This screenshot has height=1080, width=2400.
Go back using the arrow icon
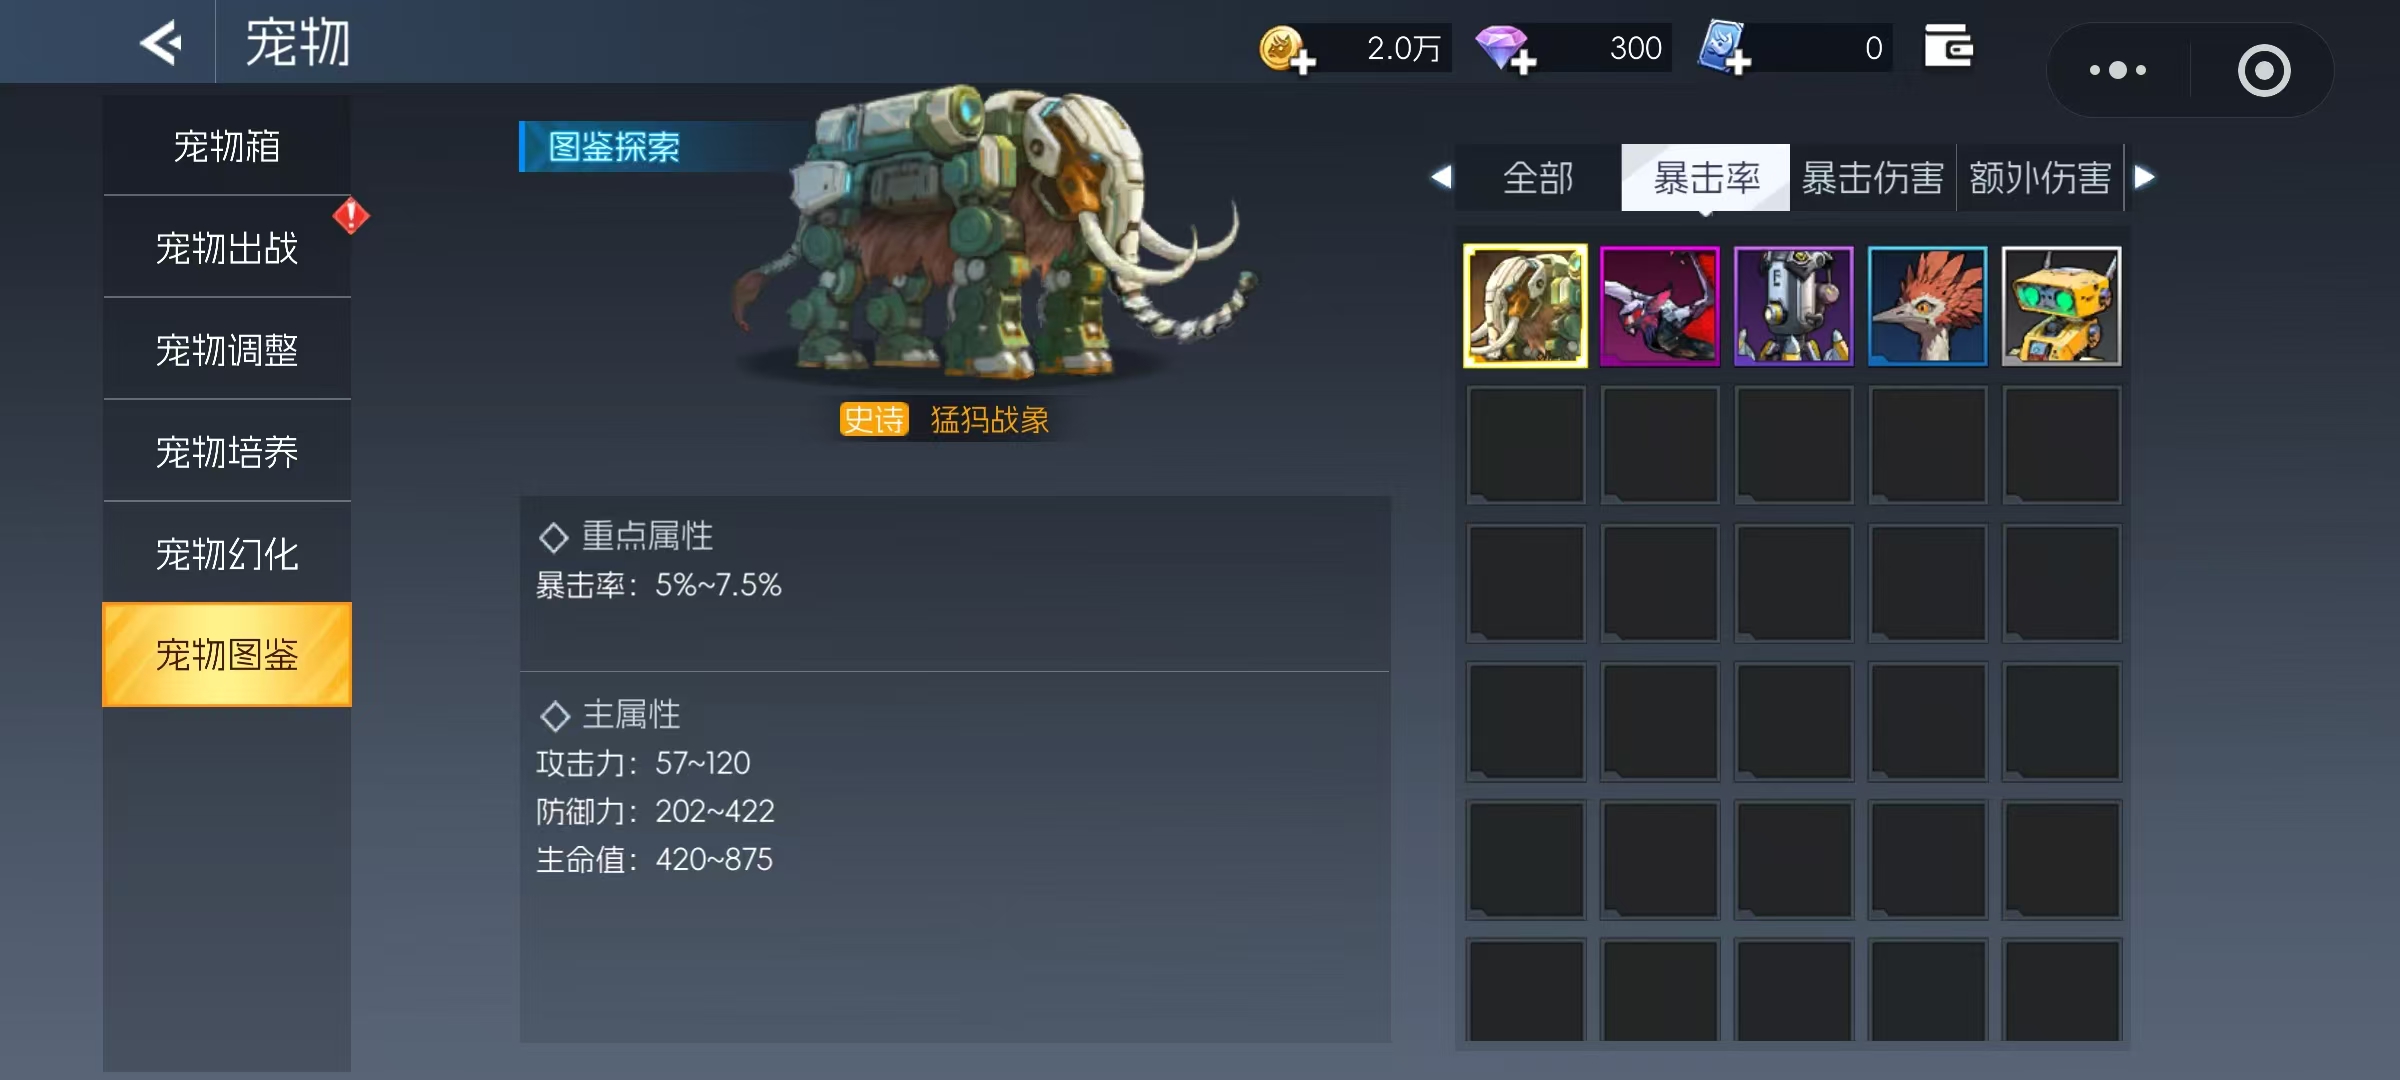(161, 43)
